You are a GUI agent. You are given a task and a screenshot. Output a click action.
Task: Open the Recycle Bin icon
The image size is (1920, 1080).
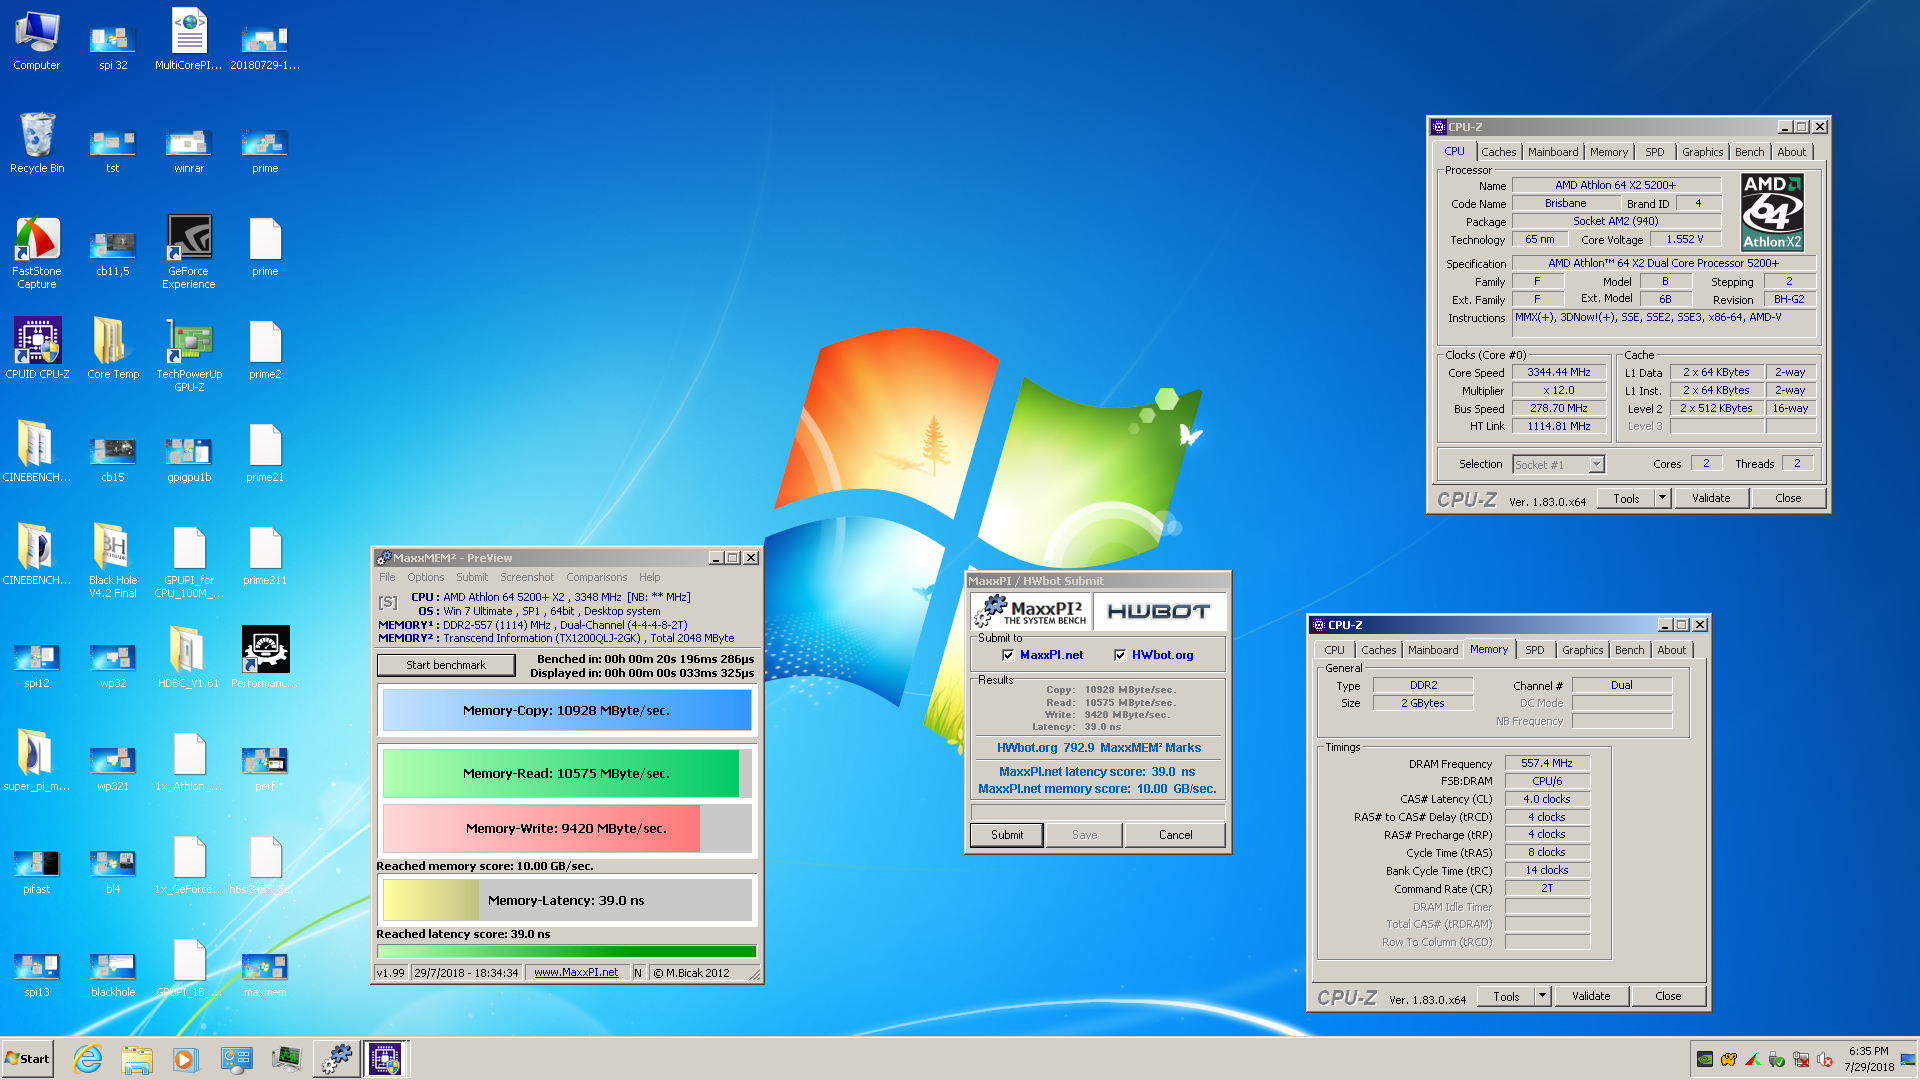[37, 143]
